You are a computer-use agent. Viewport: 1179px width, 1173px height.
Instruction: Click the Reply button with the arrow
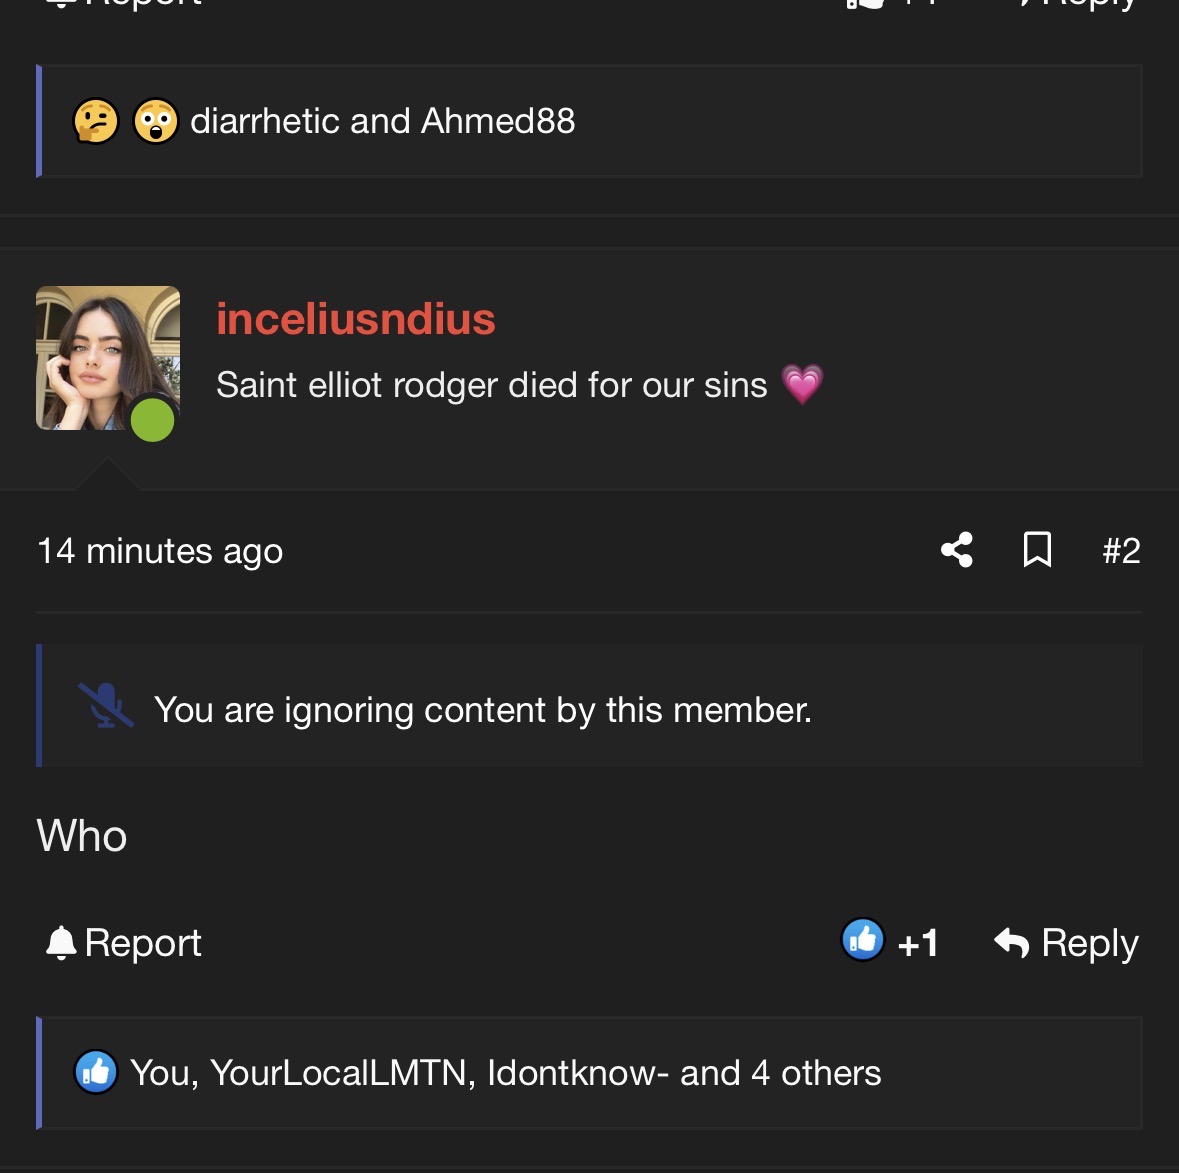point(1065,942)
